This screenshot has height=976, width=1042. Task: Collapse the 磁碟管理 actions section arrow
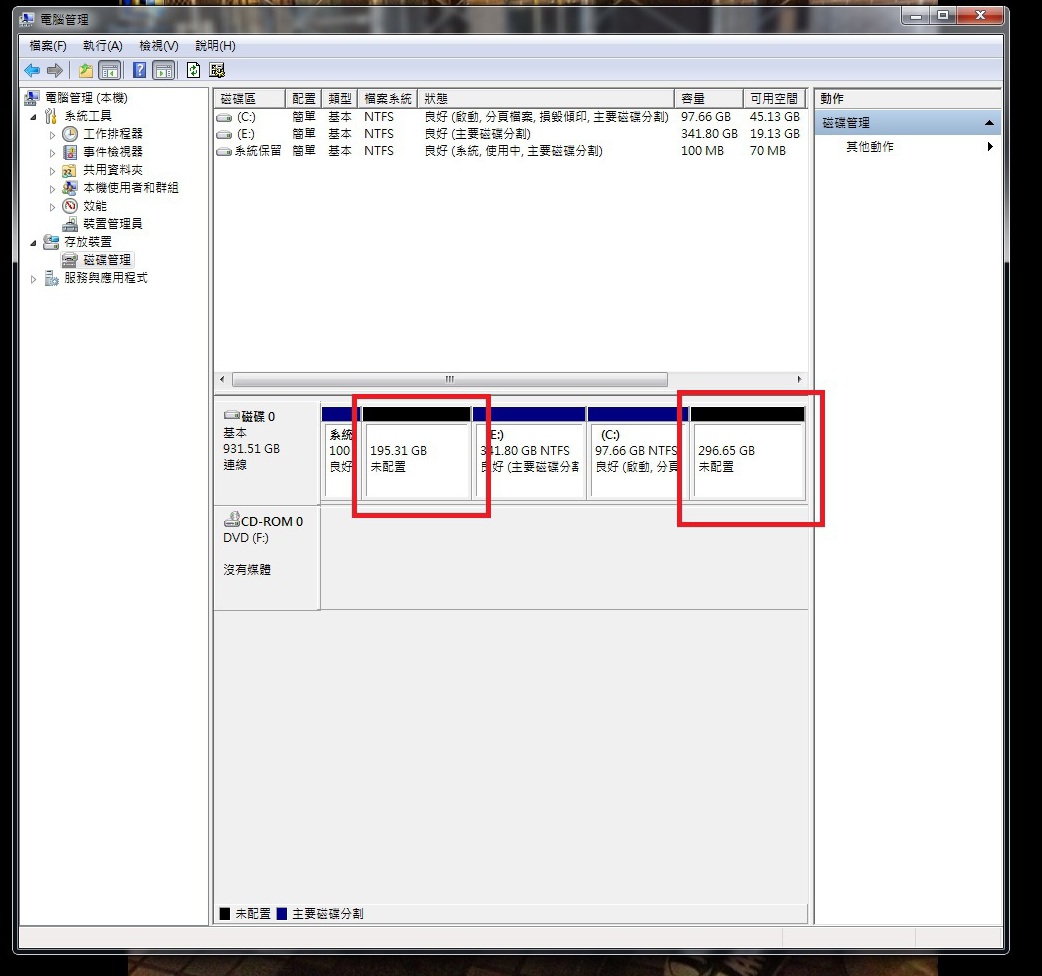[989, 123]
